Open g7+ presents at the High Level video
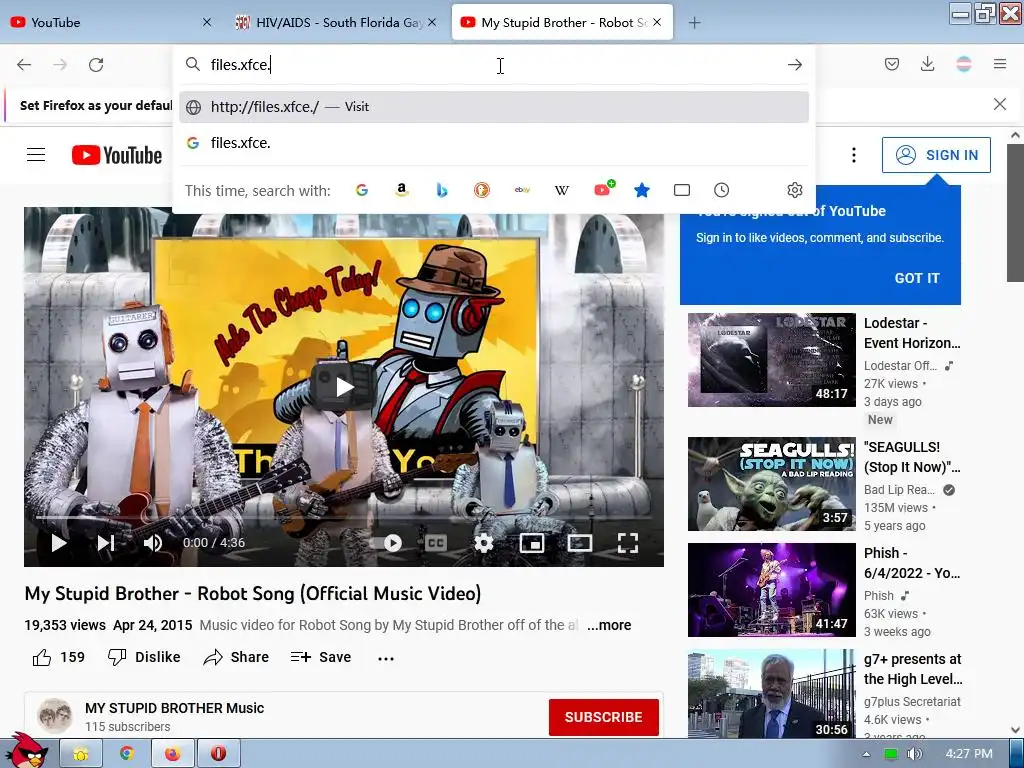Viewport: 1024px width, 768px height. tap(771, 694)
